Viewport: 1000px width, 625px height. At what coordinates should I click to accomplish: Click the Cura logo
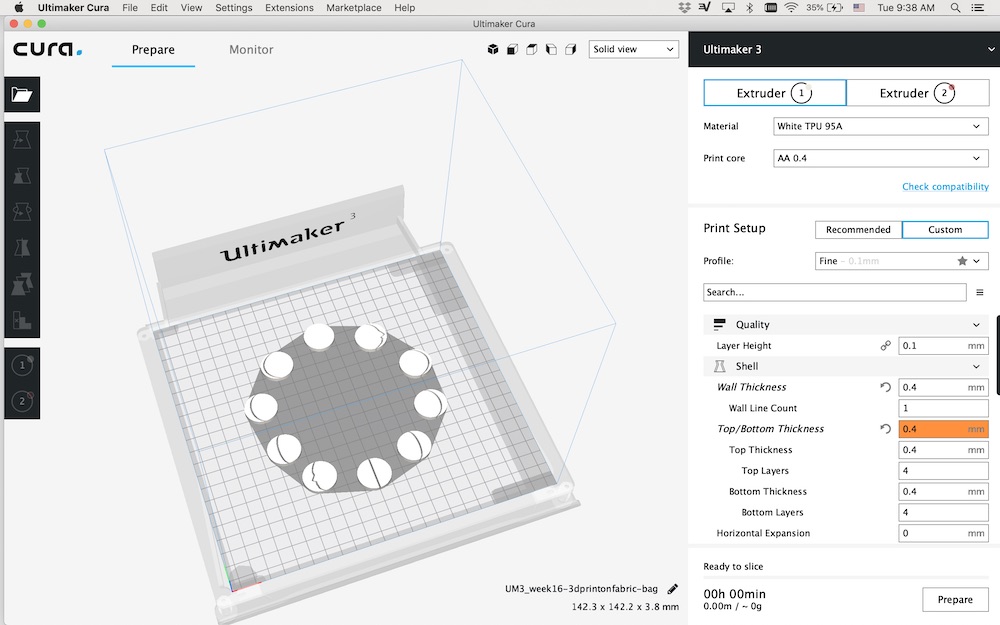[47, 49]
